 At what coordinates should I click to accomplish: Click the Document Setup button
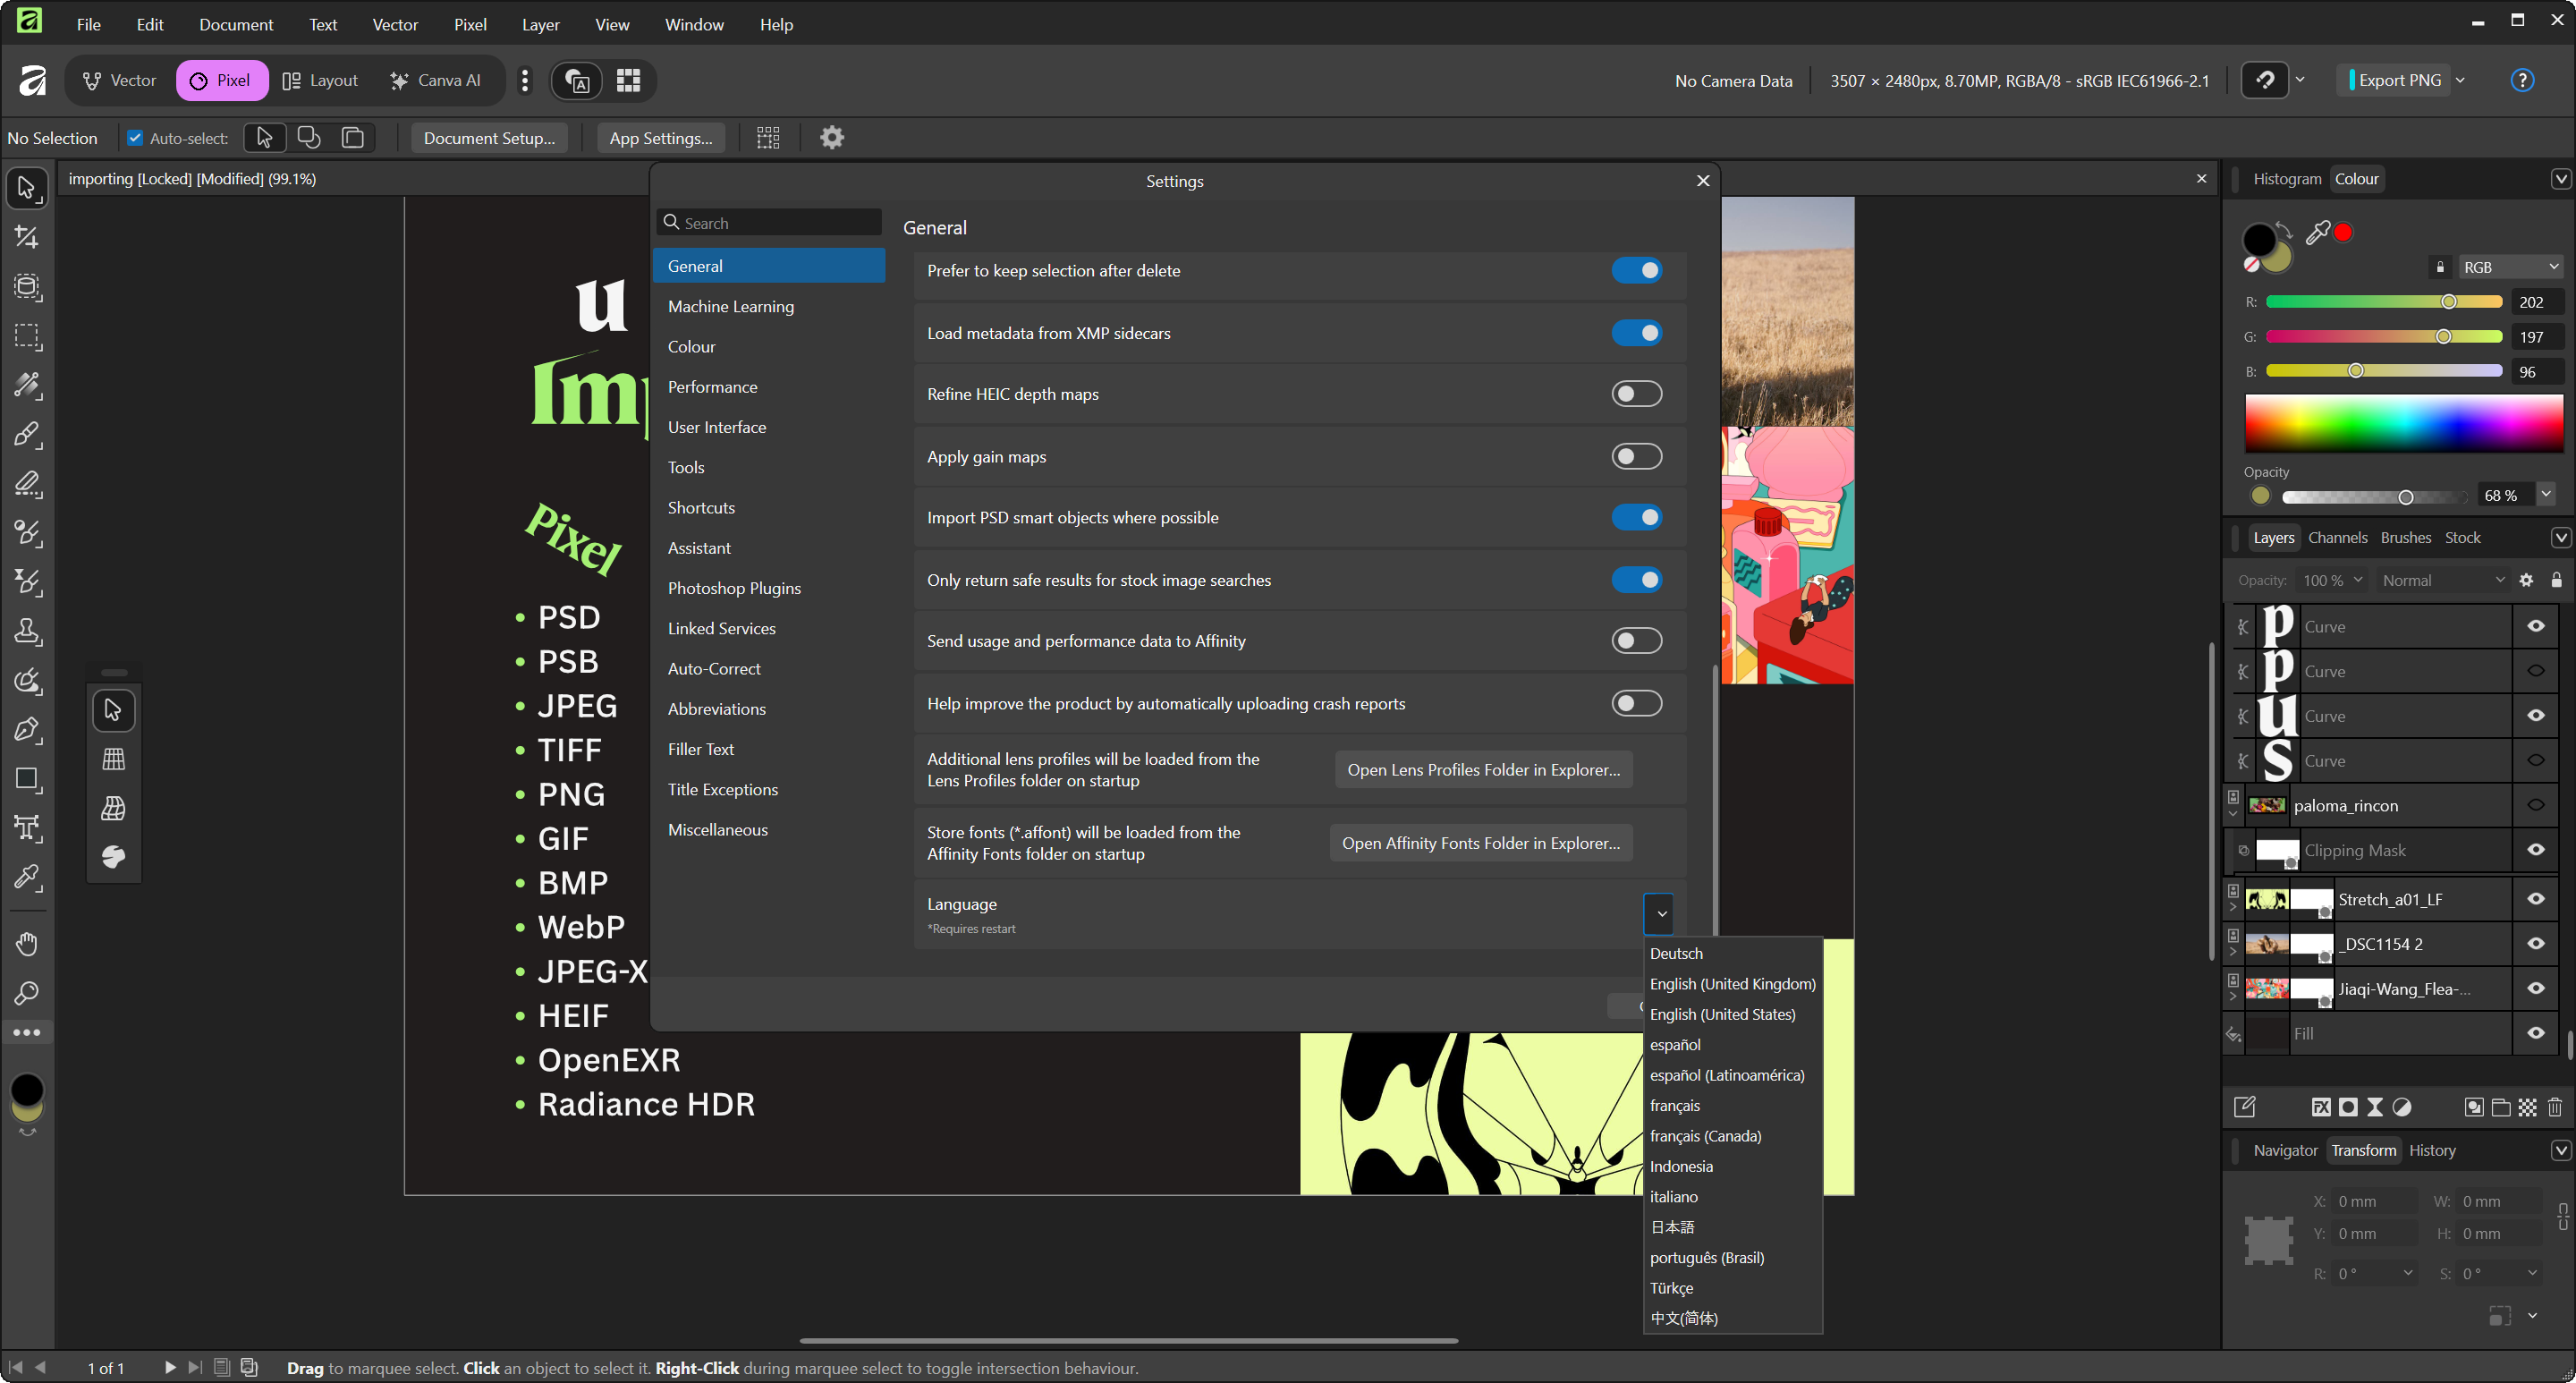pyautogui.click(x=489, y=137)
